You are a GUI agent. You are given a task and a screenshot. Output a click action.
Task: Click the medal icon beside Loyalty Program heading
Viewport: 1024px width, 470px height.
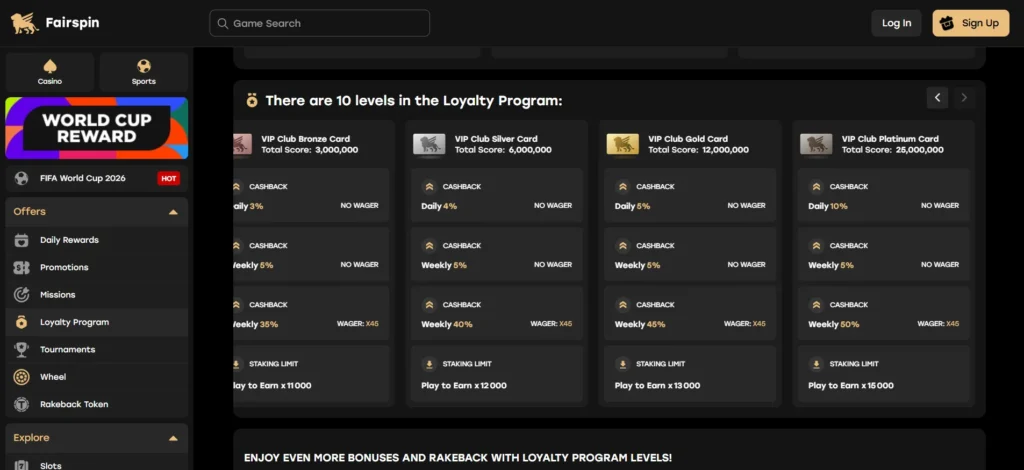tap(252, 101)
